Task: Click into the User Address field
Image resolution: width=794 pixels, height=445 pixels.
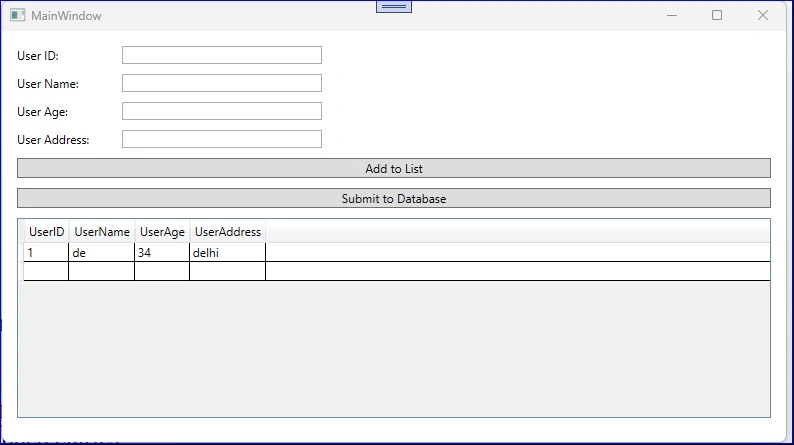Action: coord(221,139)
